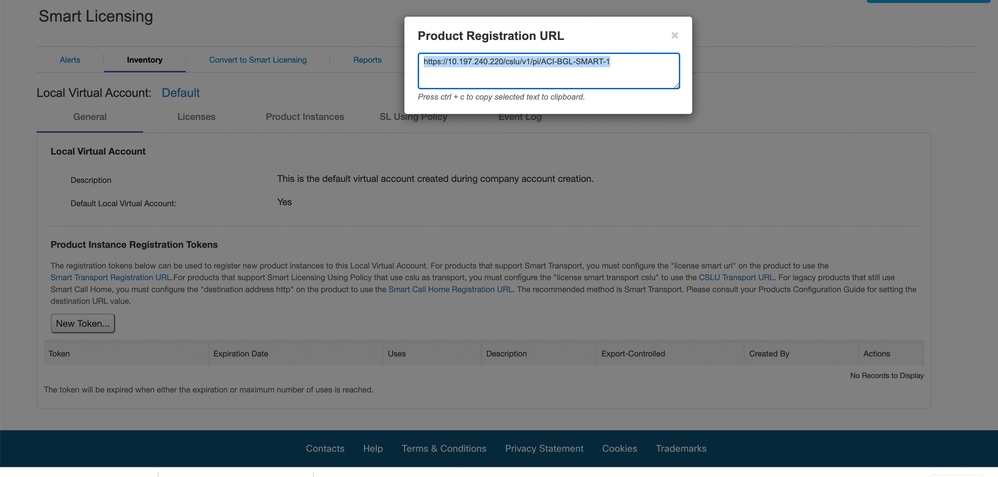This screenshot has width=998, height=477.
Task: Select the Inventory tab
Action: click(144, 60)
